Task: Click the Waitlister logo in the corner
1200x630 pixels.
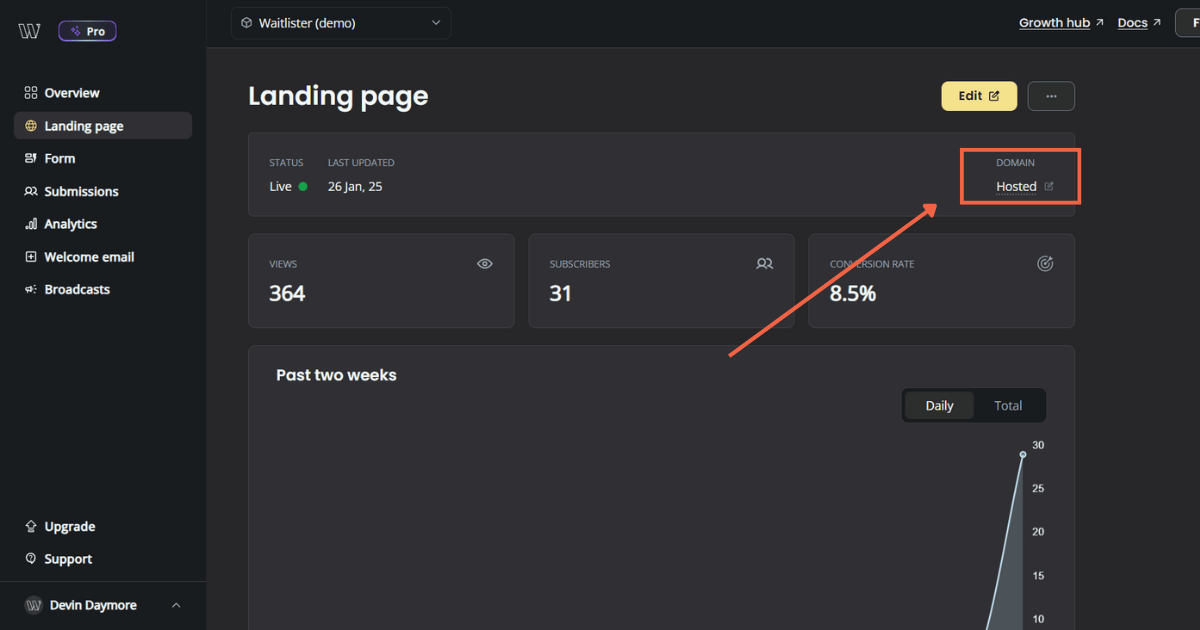Action: [28, 30]
